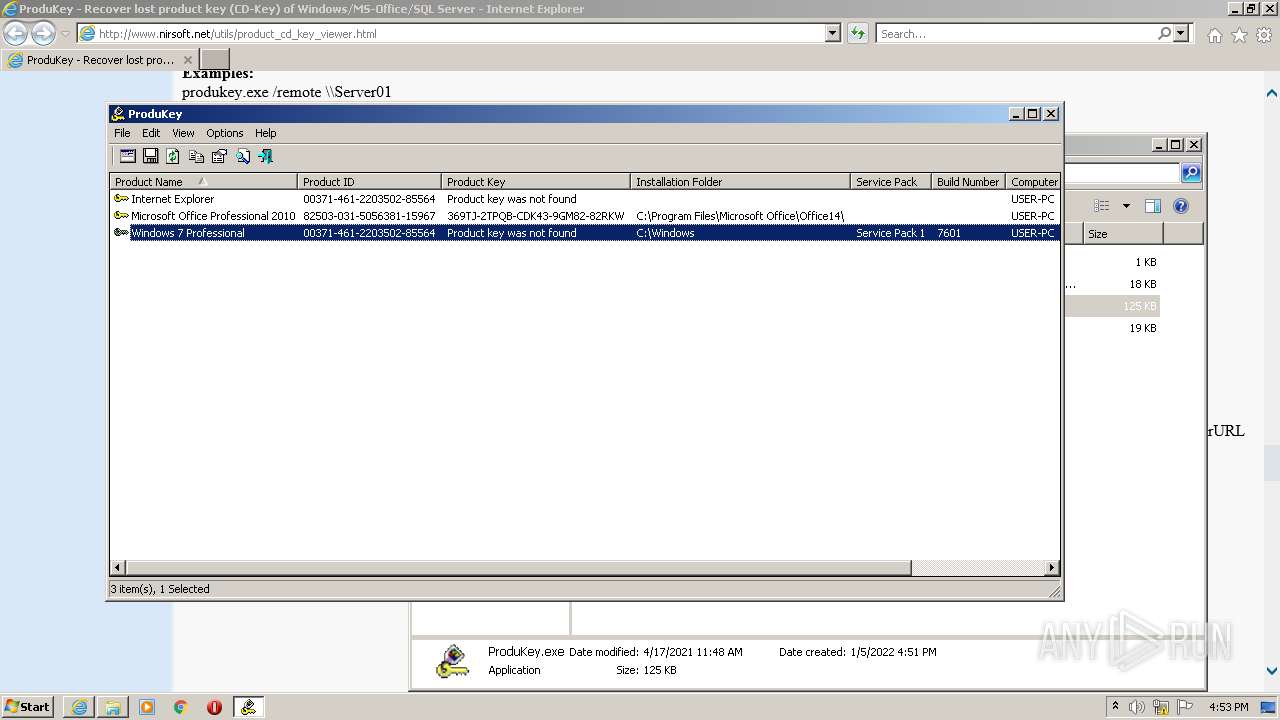Click the Office product key 369TJ-2TPQB cell
This screenshot has height=720, width=1280.
point(536,216)
